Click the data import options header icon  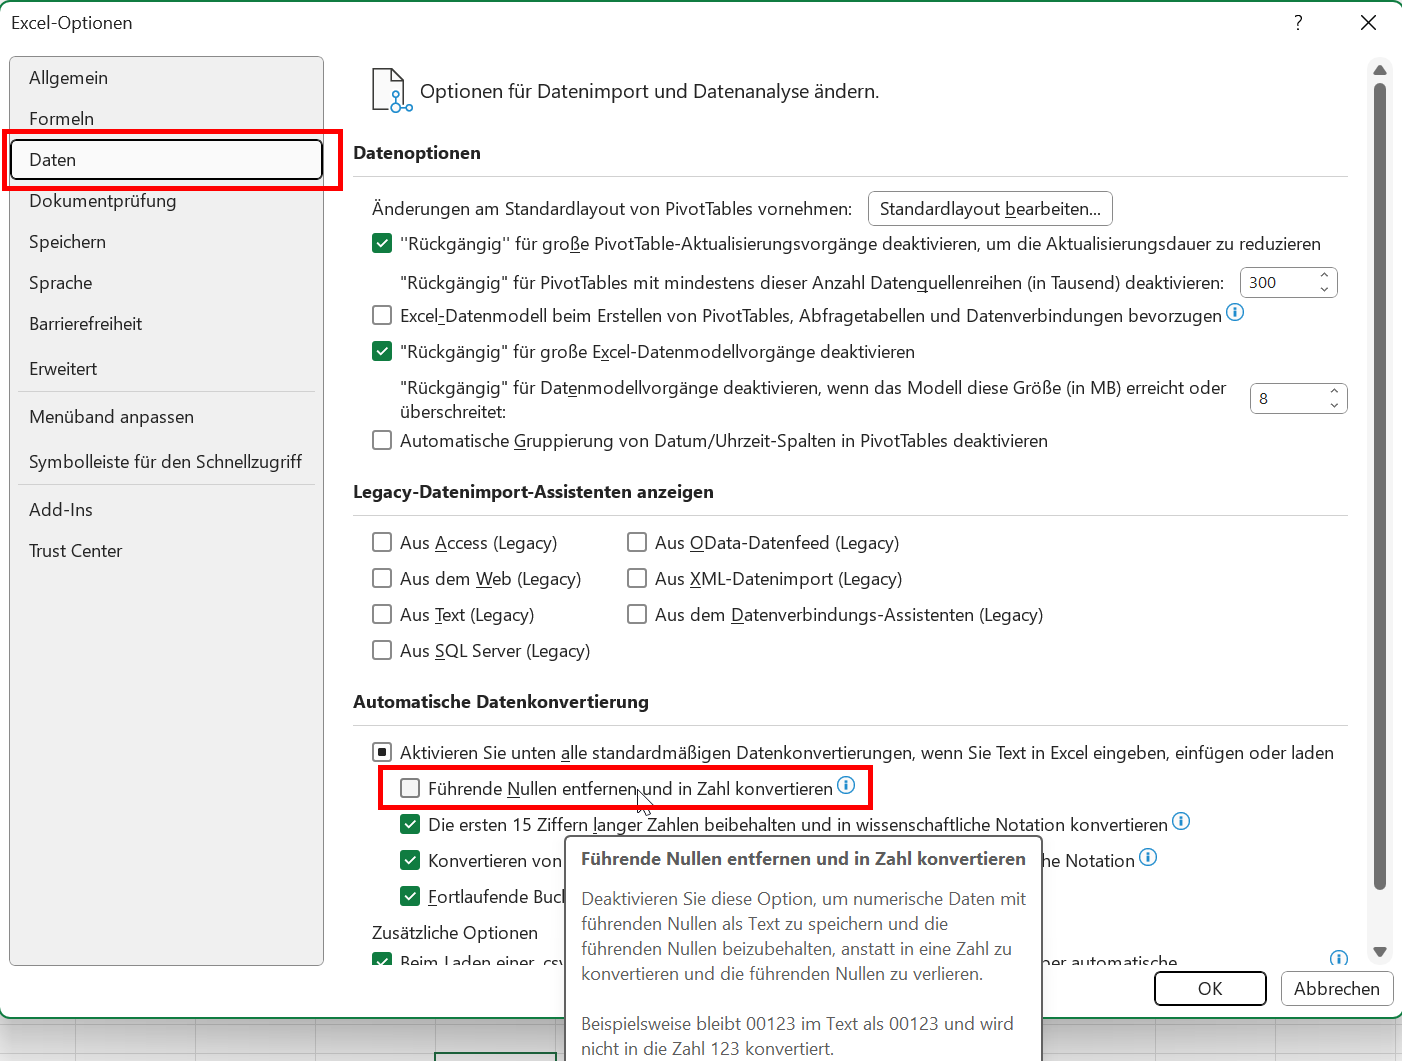391,91
